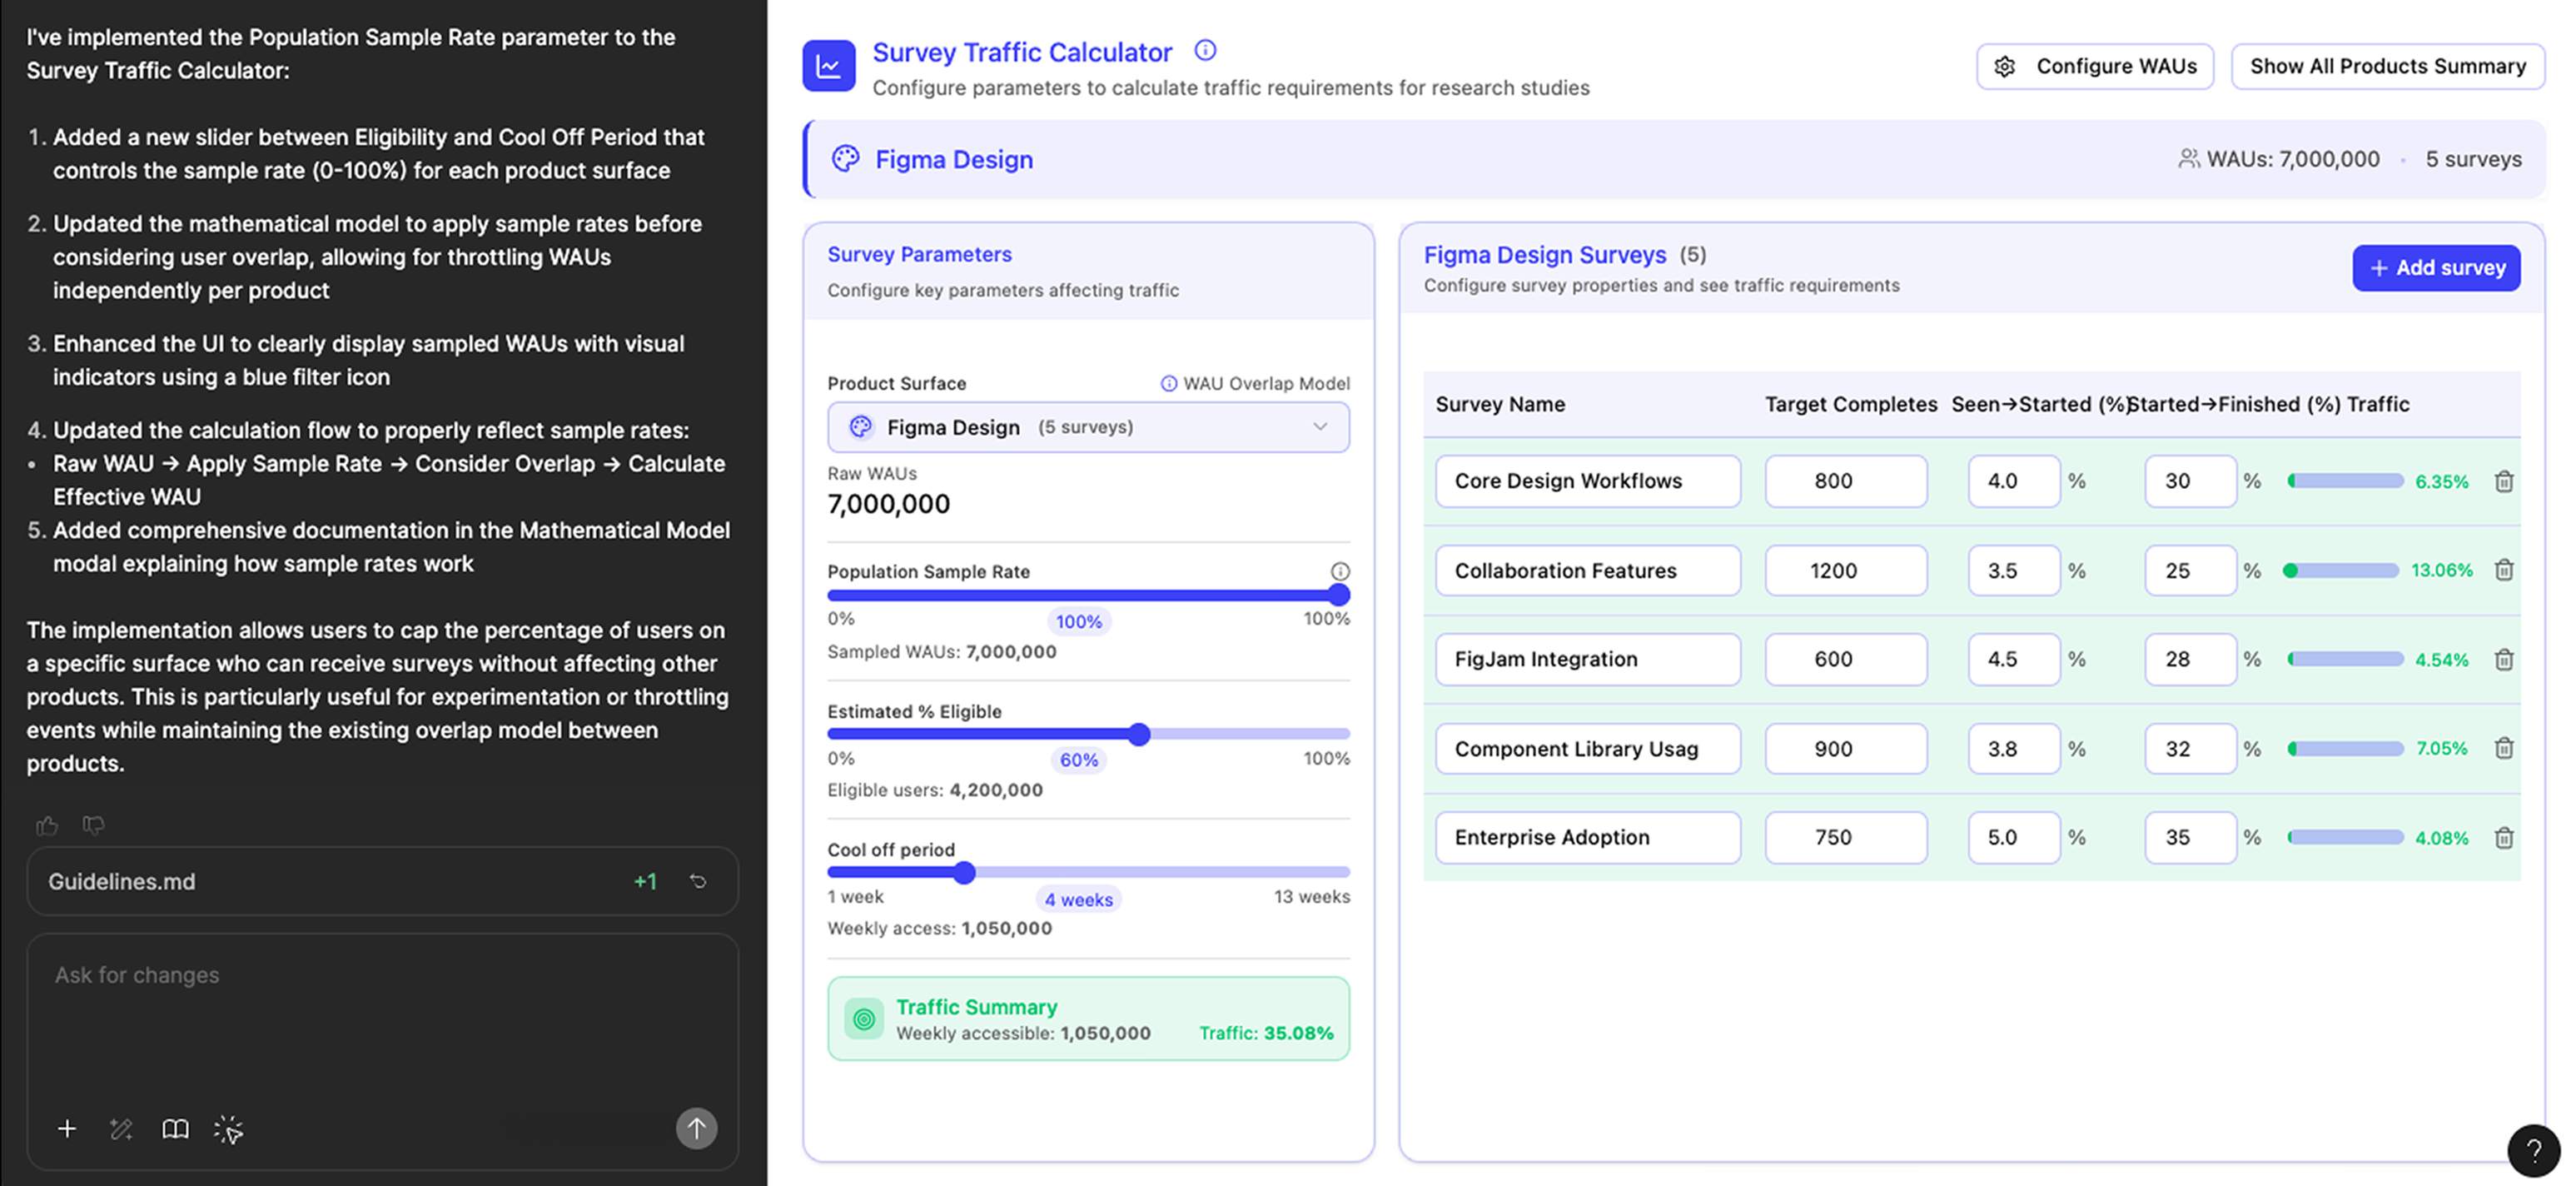The width and height of the screenshot is (2576, 1186).
Task: Open the help question mark button
Action: pos(2534,1151)
